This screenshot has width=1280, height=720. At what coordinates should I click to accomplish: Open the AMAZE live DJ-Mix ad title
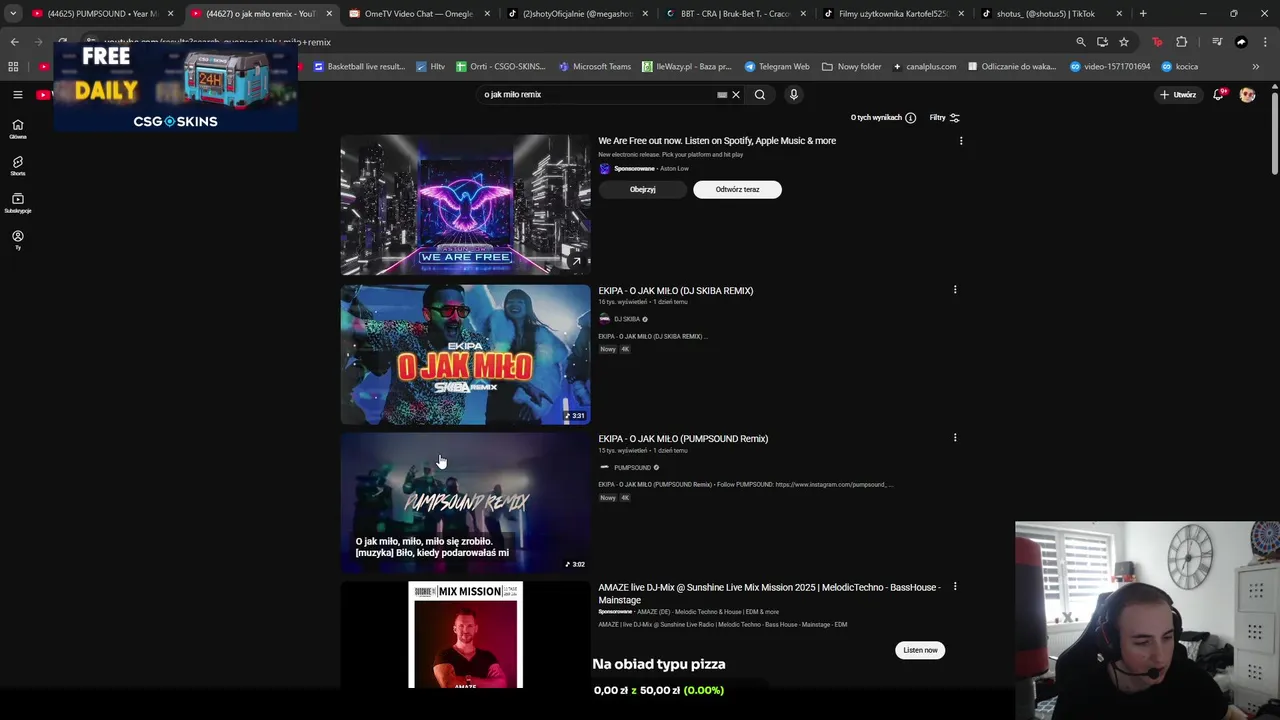(x=769, y=593)
